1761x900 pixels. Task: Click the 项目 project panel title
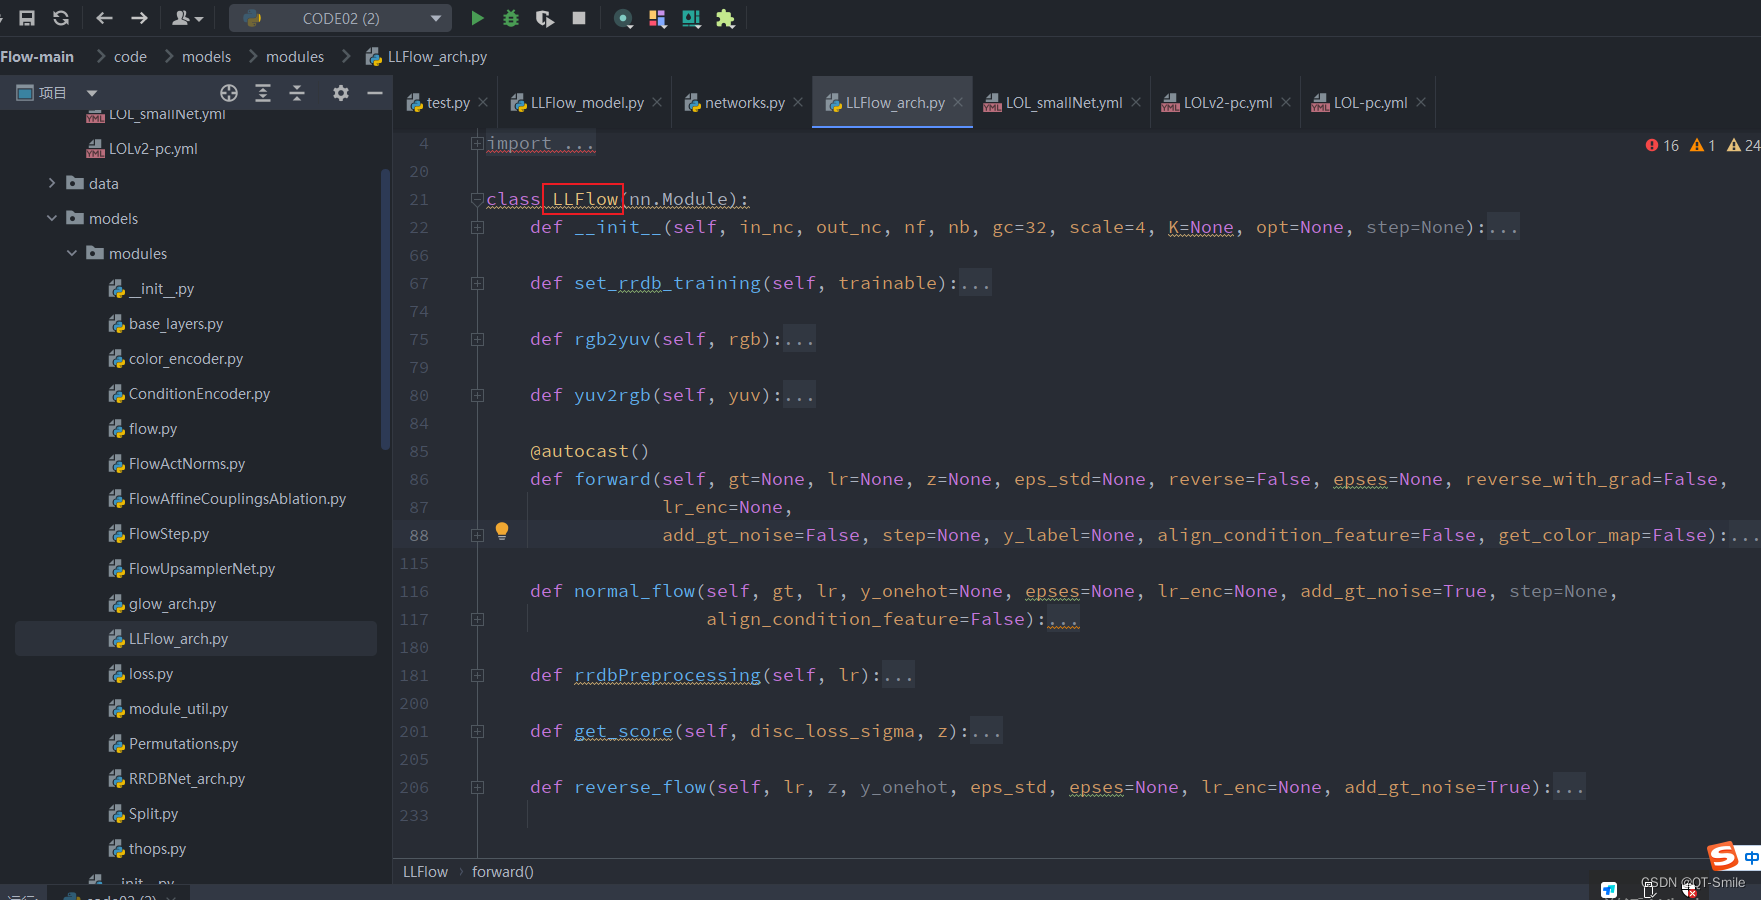pos(52,93)
